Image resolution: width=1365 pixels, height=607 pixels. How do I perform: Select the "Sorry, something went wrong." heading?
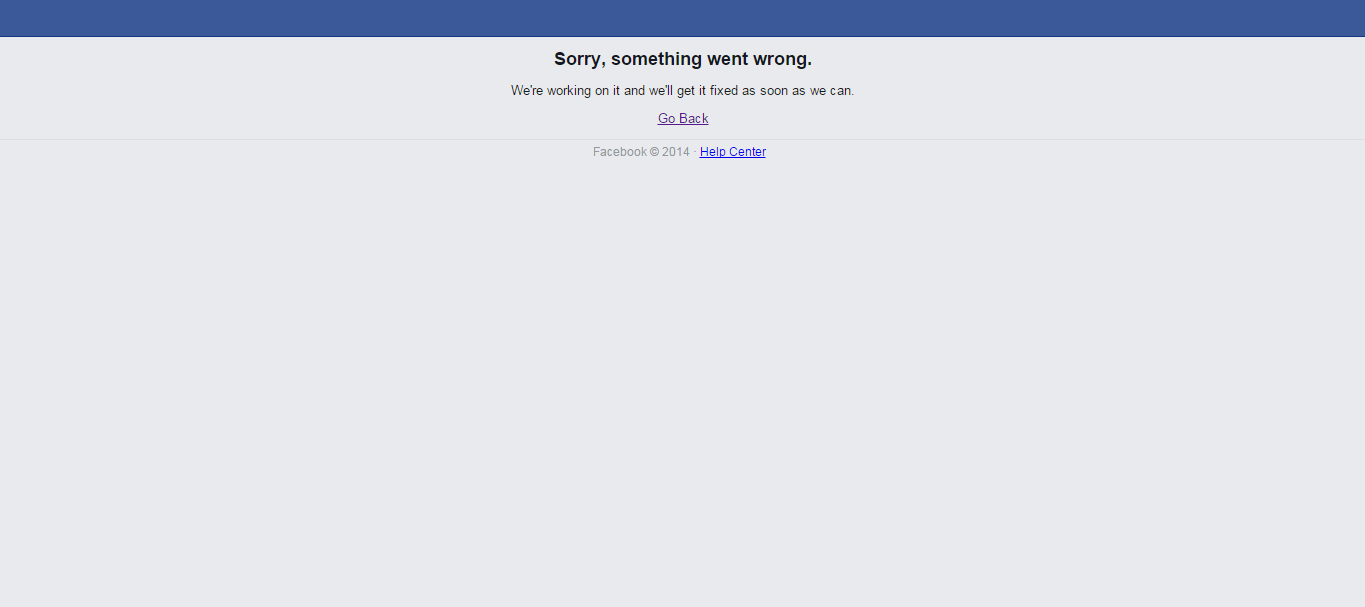click(683, 59)
